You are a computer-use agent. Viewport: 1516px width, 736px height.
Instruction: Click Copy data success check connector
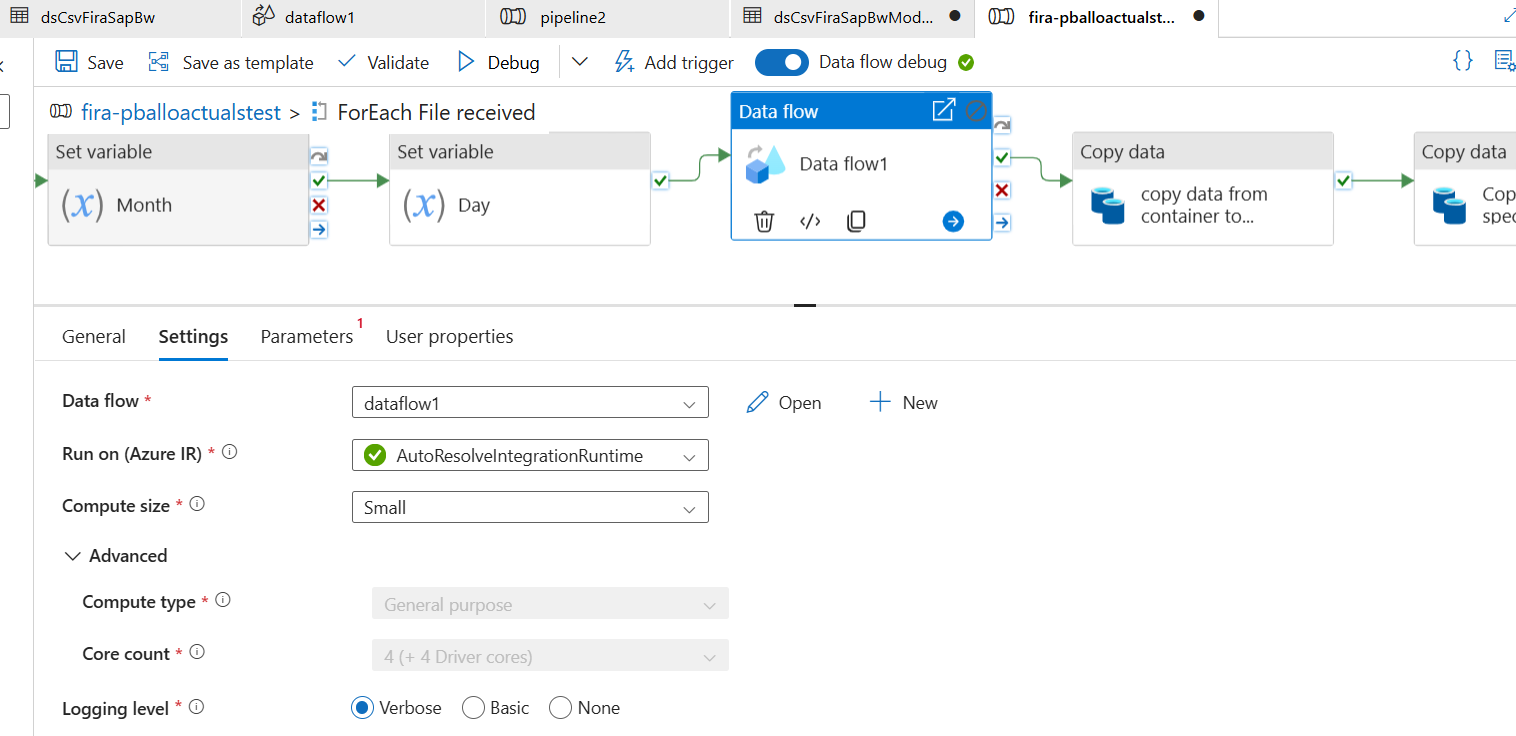click(x=1344, y=181)
